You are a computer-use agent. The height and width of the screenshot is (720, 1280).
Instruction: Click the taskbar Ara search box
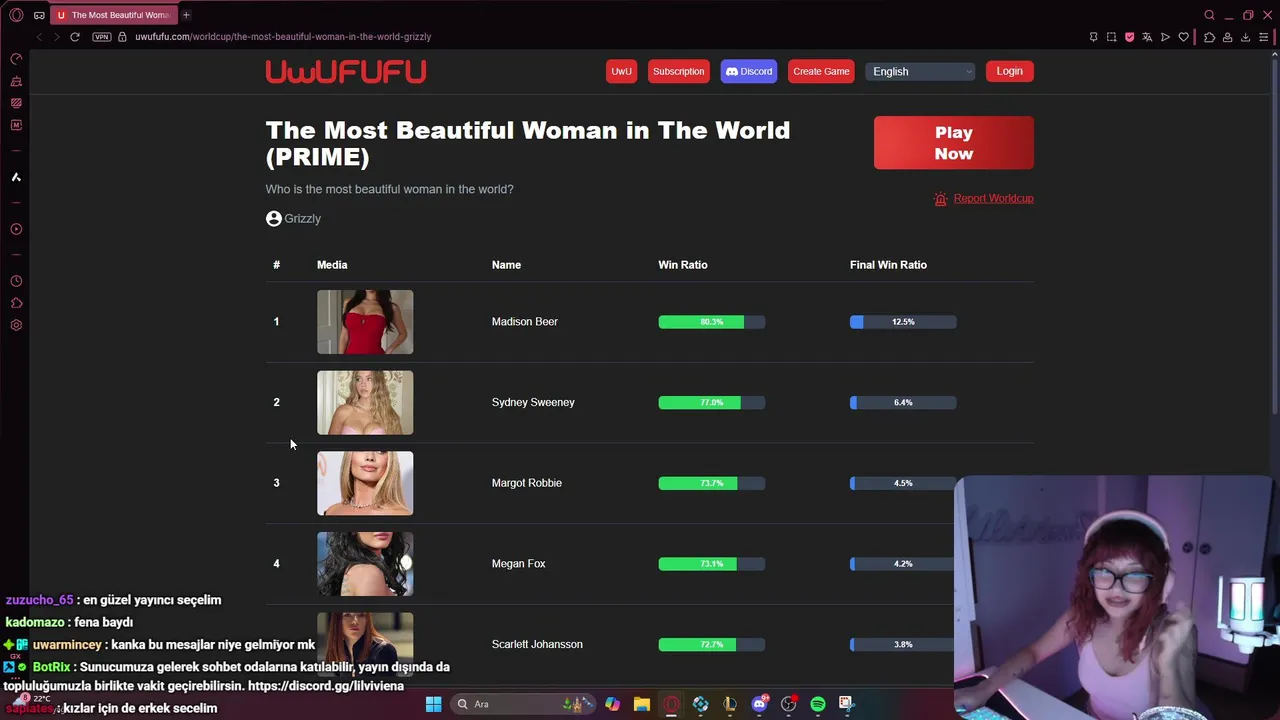click(525, 704)
